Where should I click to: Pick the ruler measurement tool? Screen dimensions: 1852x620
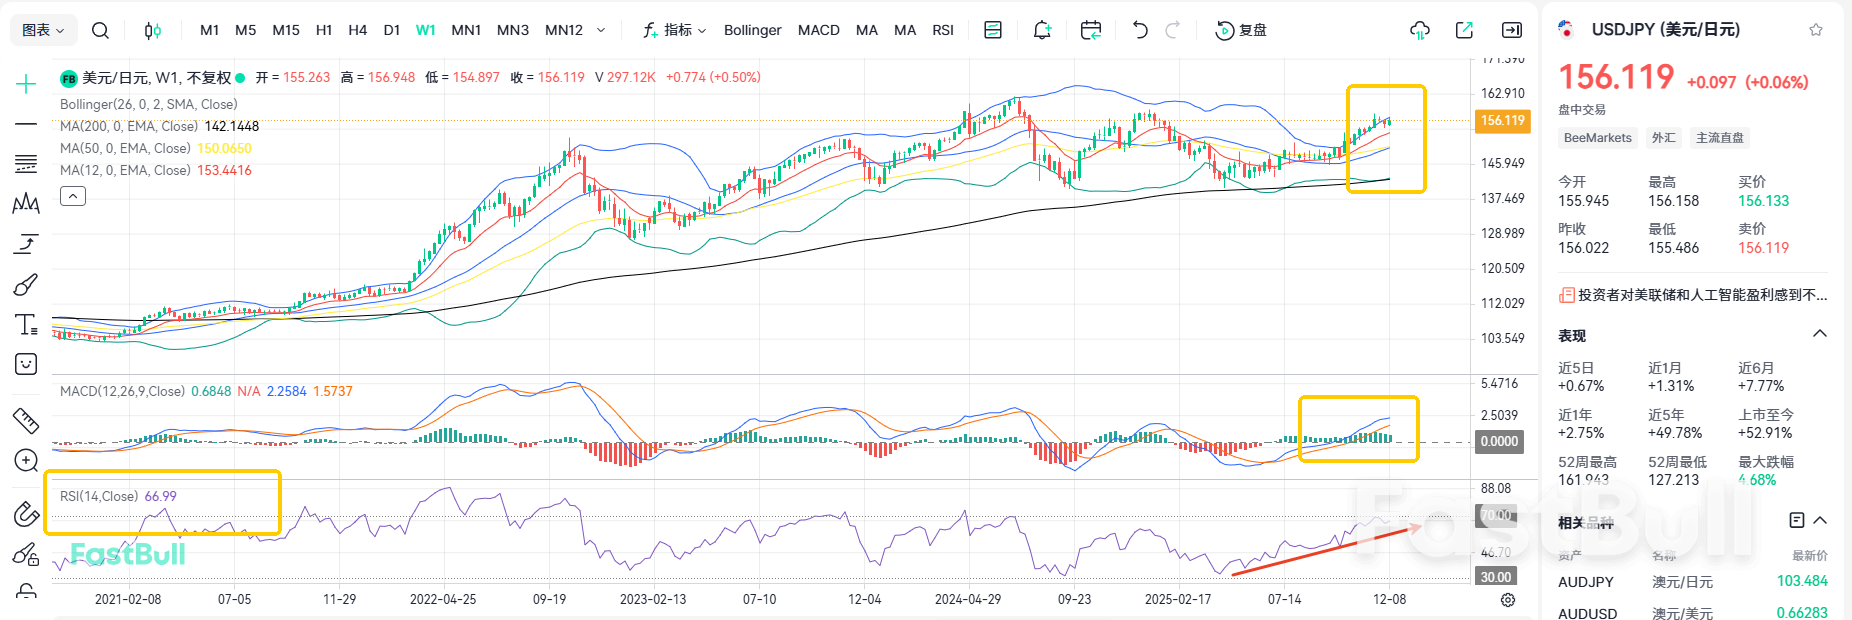26,420
